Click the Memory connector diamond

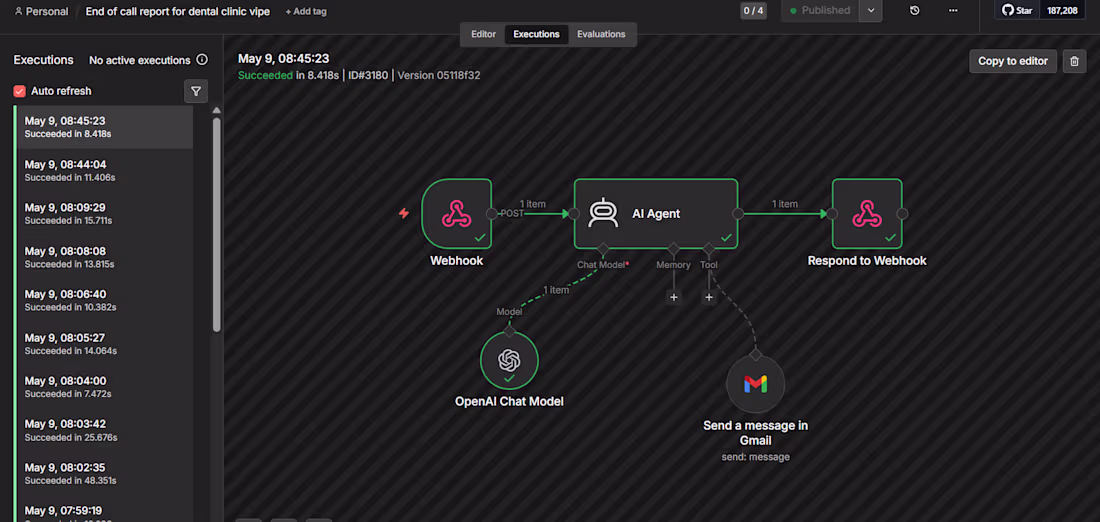(673, 248)
